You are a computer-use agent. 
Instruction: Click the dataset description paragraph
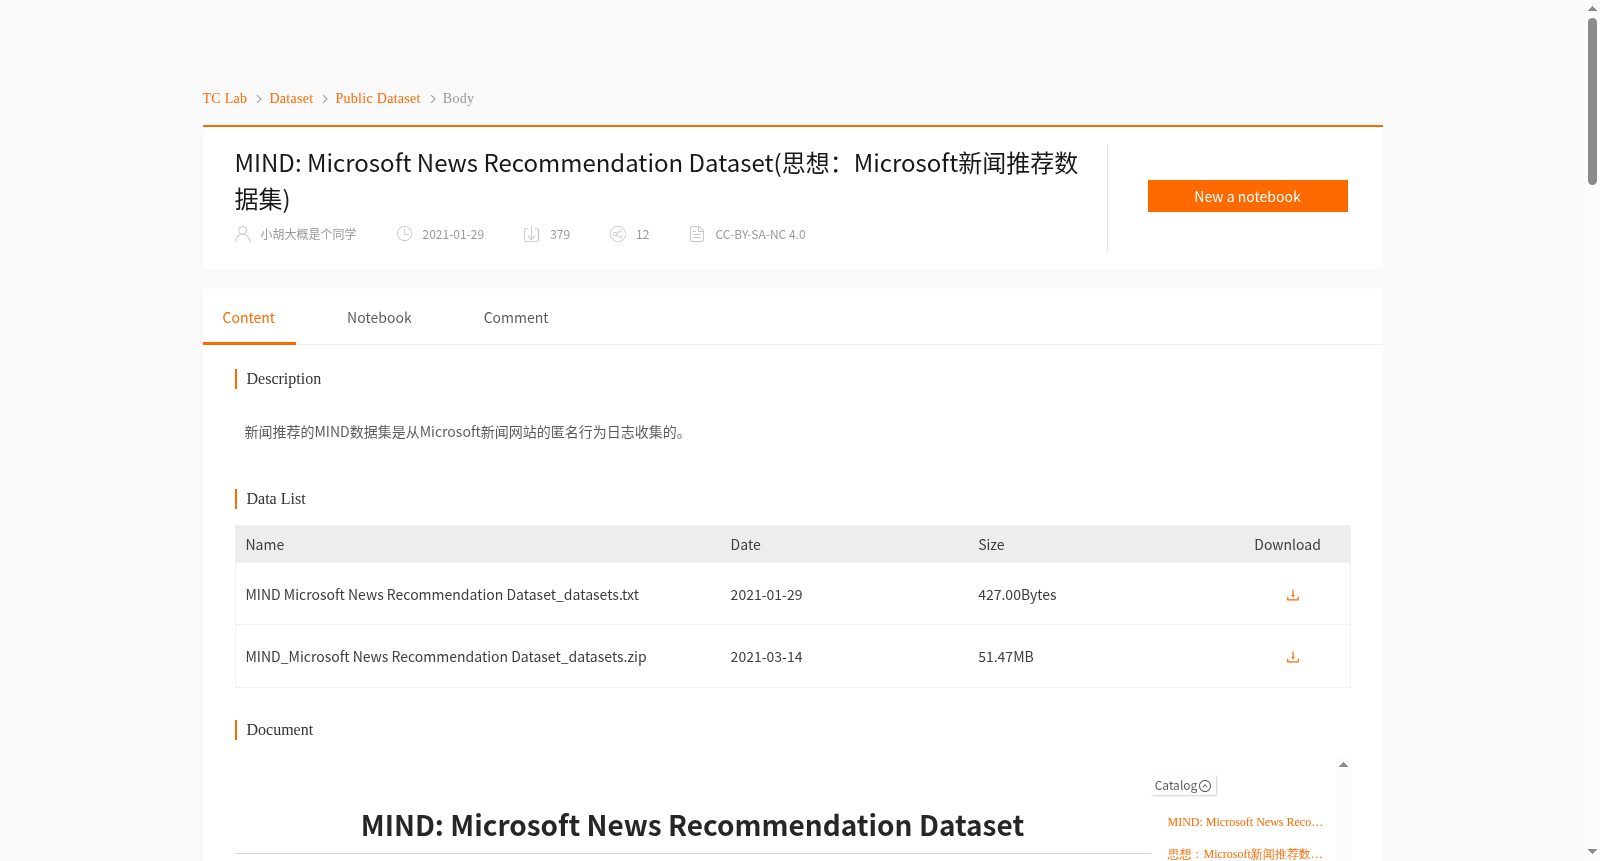click(466, 433)
